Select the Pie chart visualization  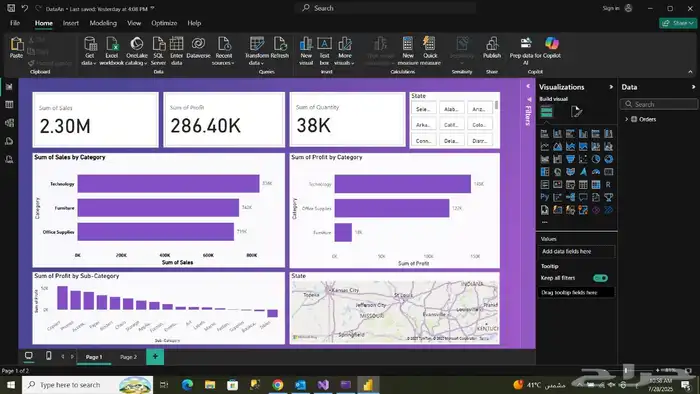(x=596, y=159)
